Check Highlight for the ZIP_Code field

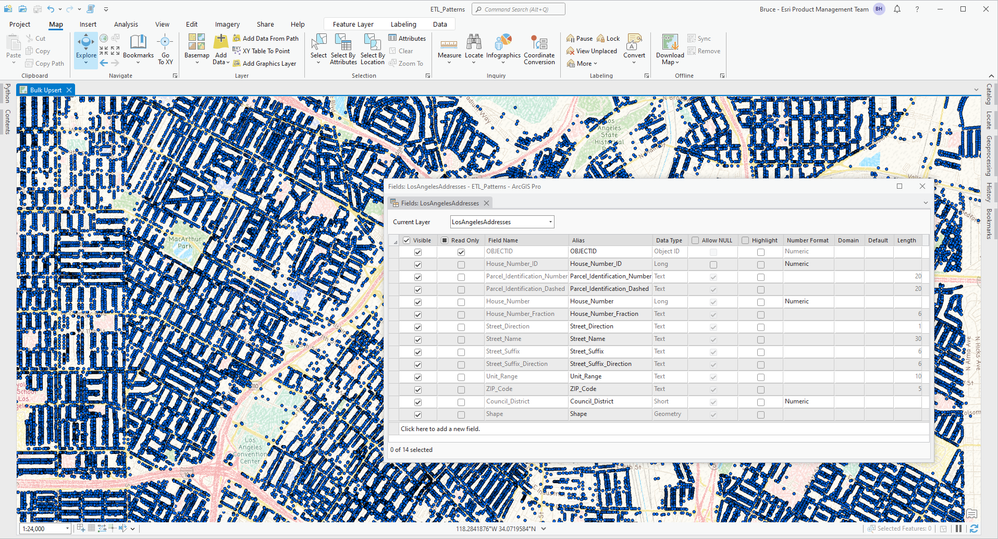point(761,389)
